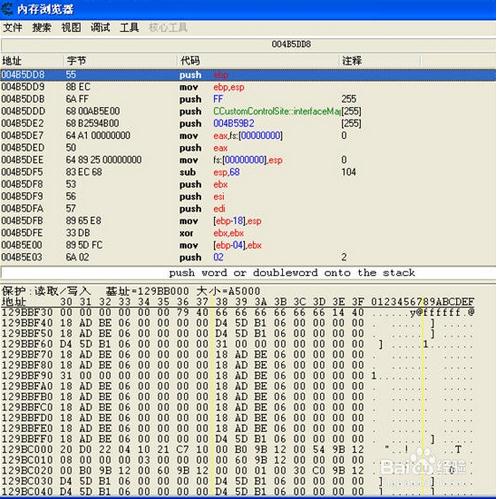Click hex dump row 129BBF60
The height and width of the screenshot is (499, 497).
[238, 344]
